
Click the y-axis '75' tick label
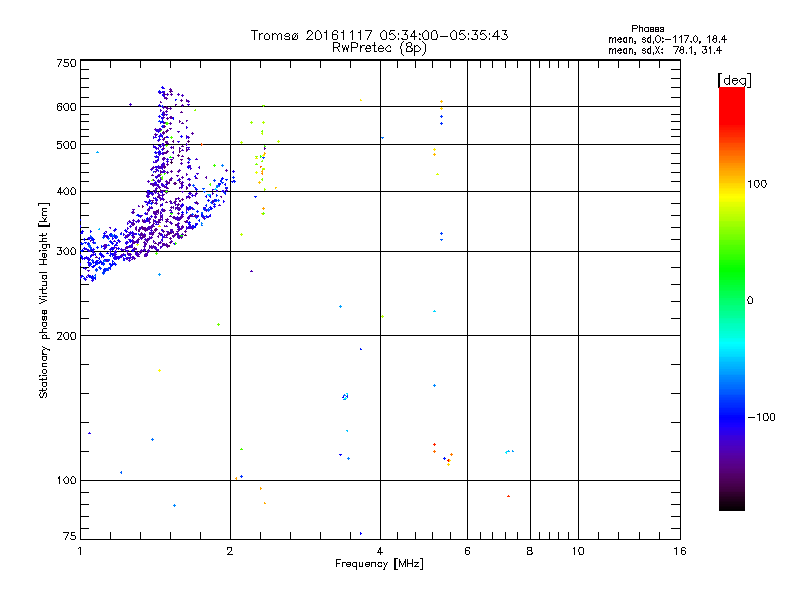(x=70, y=536)
